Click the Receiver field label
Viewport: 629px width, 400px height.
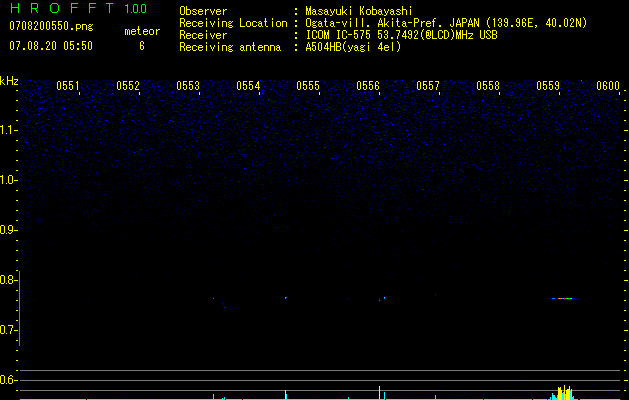(203, 35)
